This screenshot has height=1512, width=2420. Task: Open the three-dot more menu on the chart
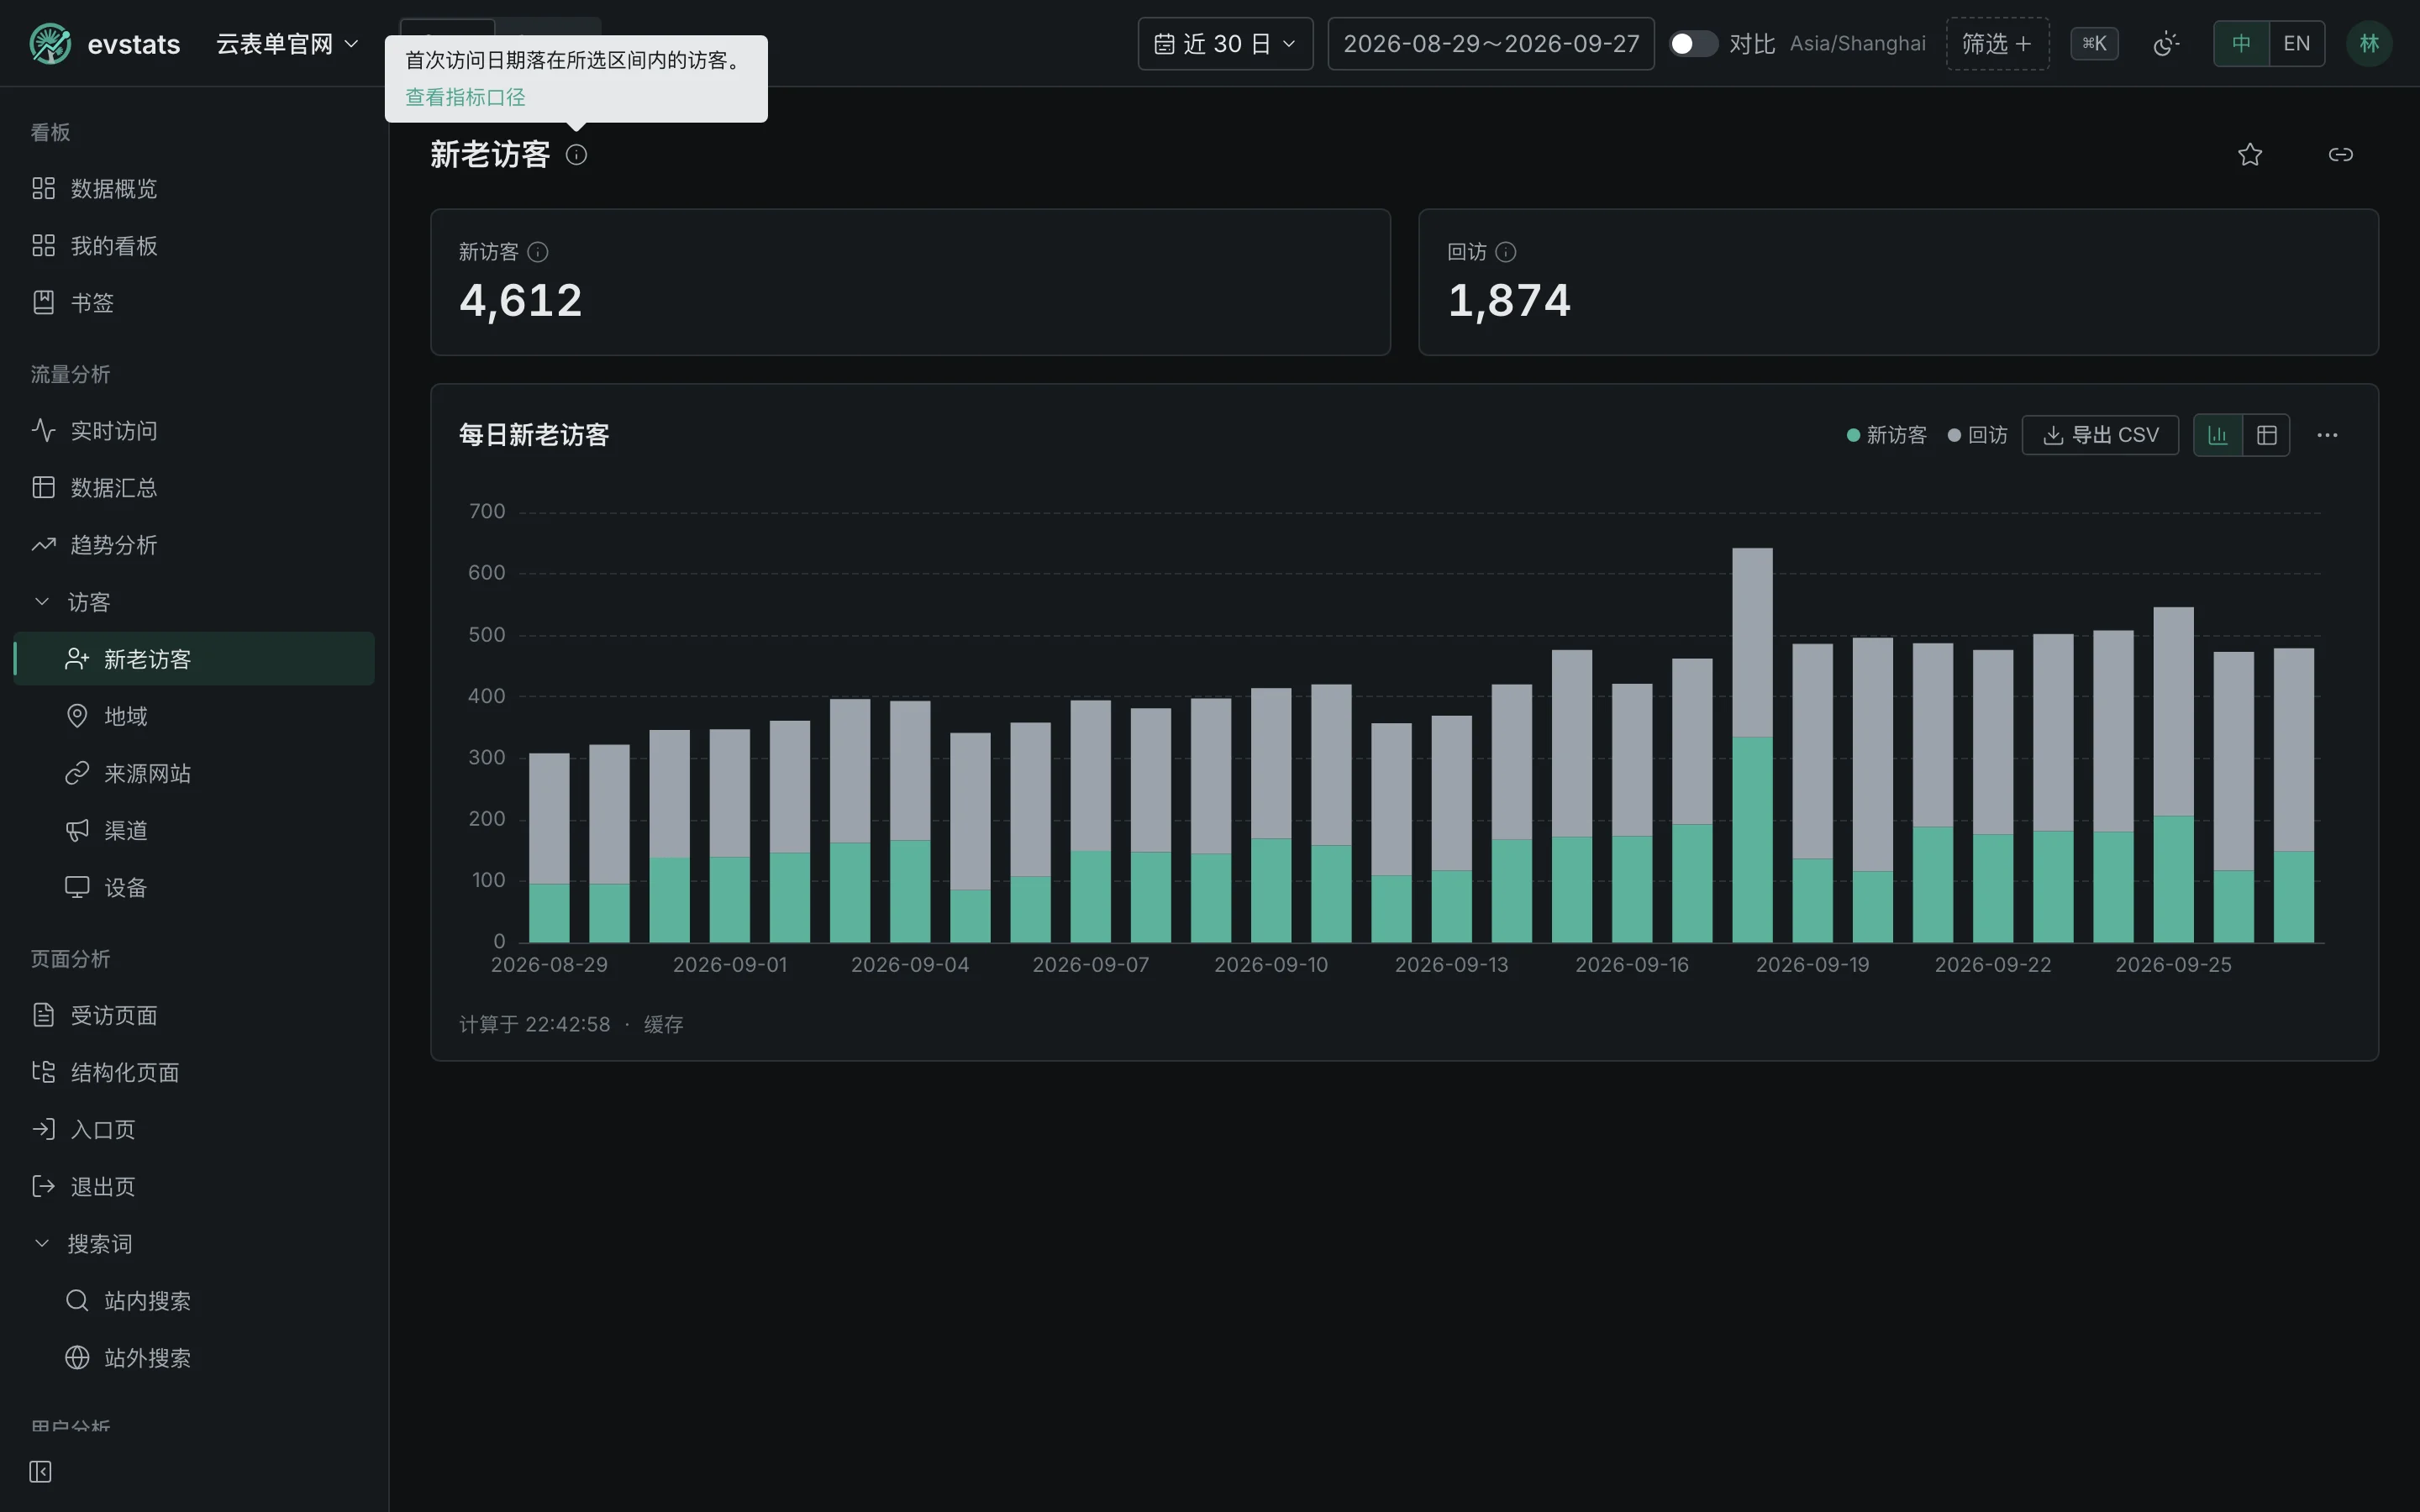2327,435
